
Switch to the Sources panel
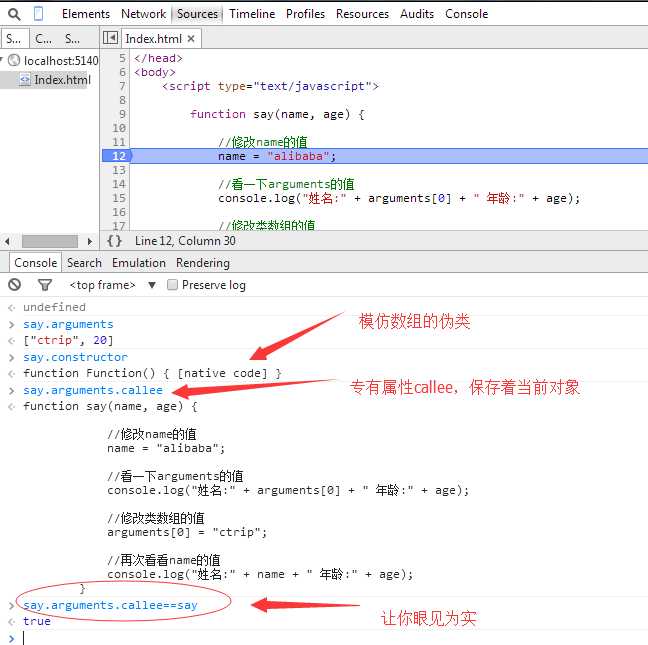[x=197, y=14]
